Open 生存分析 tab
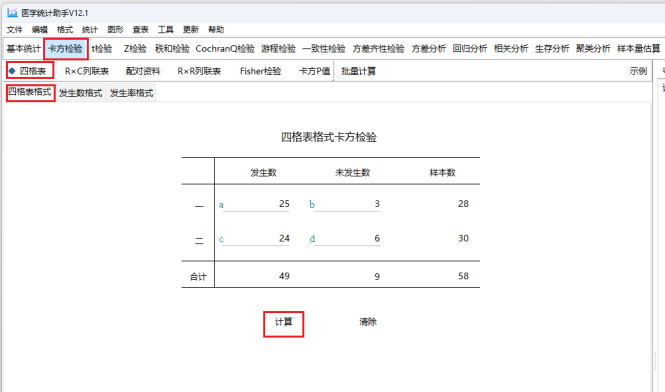Viewport: 665px width, 392px height. click(552, 48)
